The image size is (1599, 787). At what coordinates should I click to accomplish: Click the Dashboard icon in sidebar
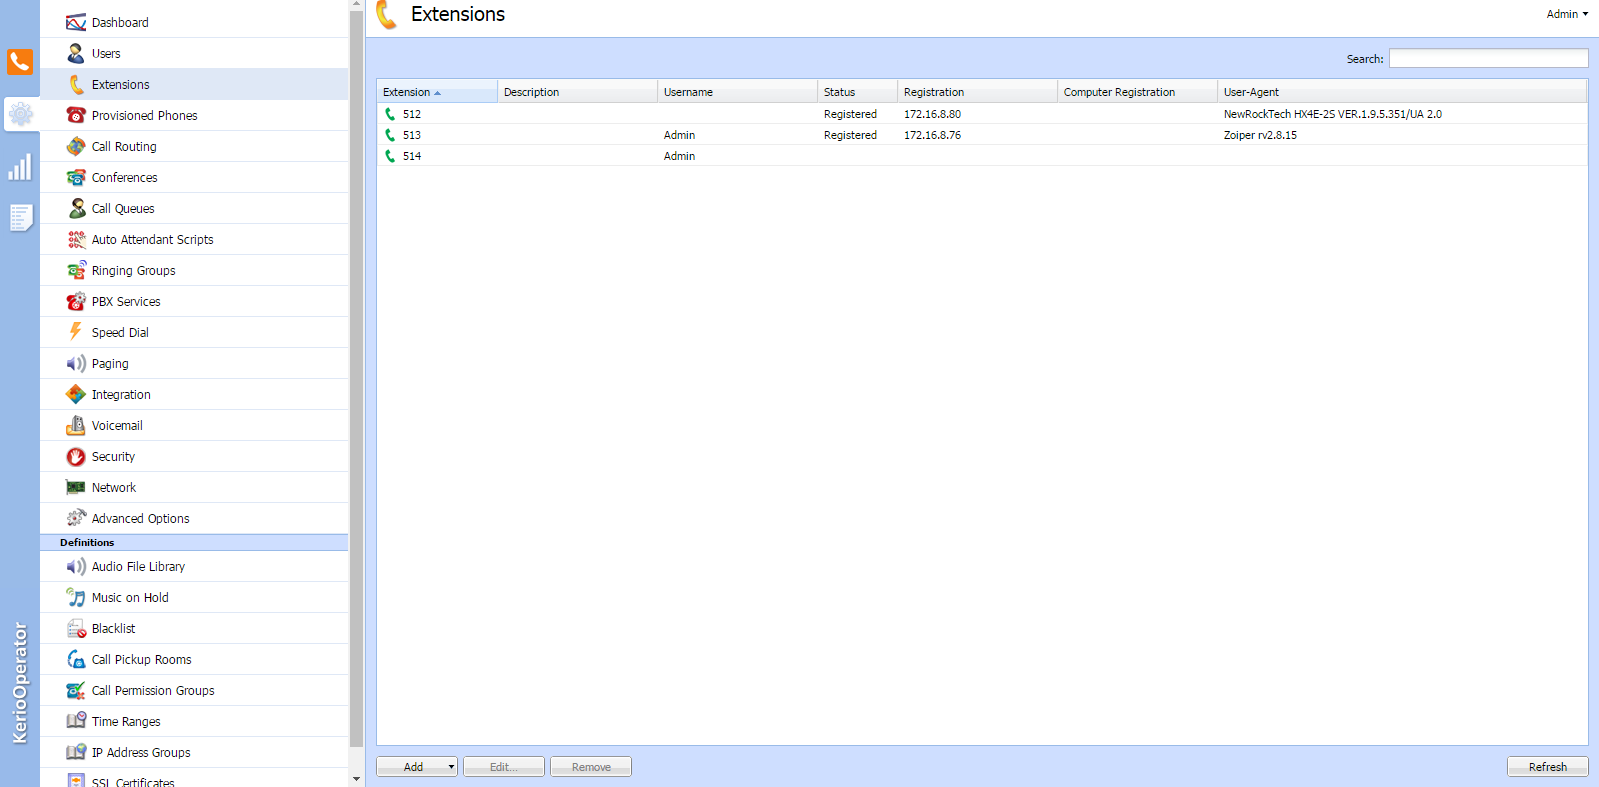pos(76,22)
